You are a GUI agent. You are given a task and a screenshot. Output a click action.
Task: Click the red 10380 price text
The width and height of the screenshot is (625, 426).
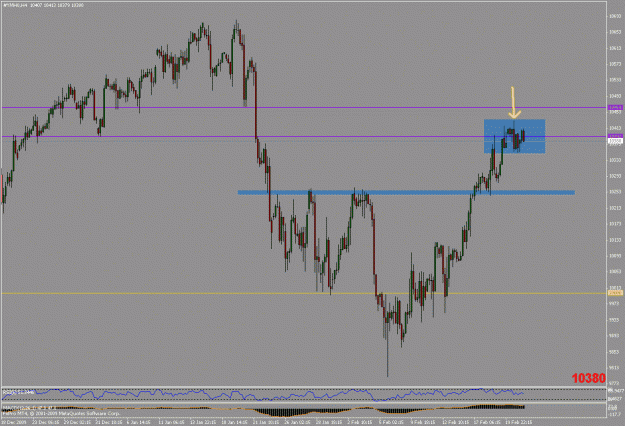point(589,378)
